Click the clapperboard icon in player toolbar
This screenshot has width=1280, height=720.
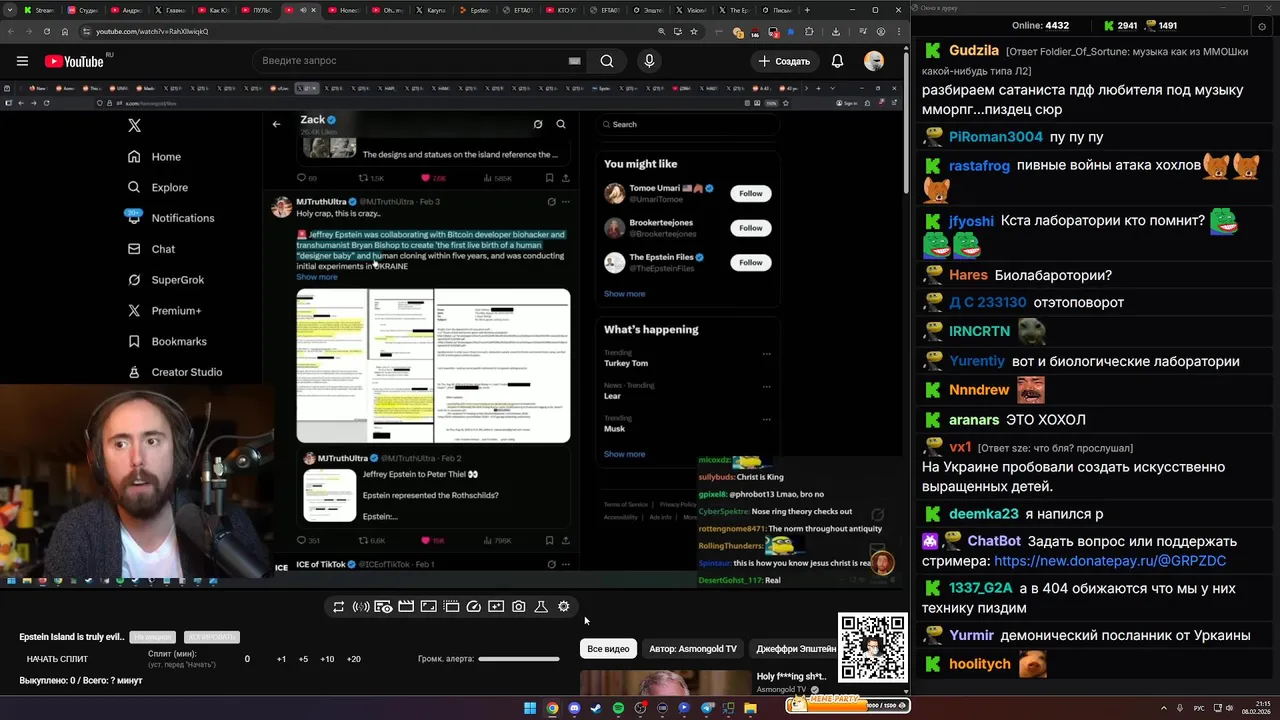tap(406, 607)
